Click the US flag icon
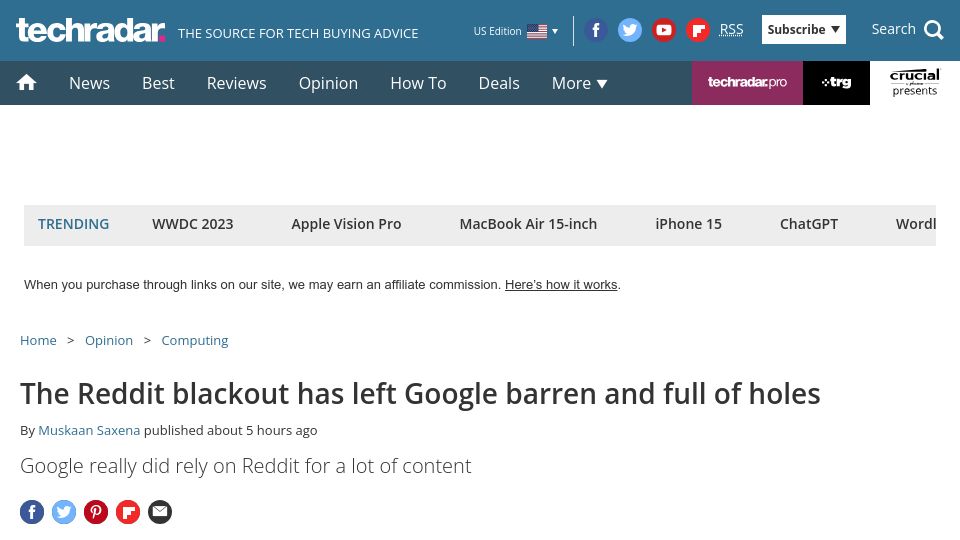 537,31
